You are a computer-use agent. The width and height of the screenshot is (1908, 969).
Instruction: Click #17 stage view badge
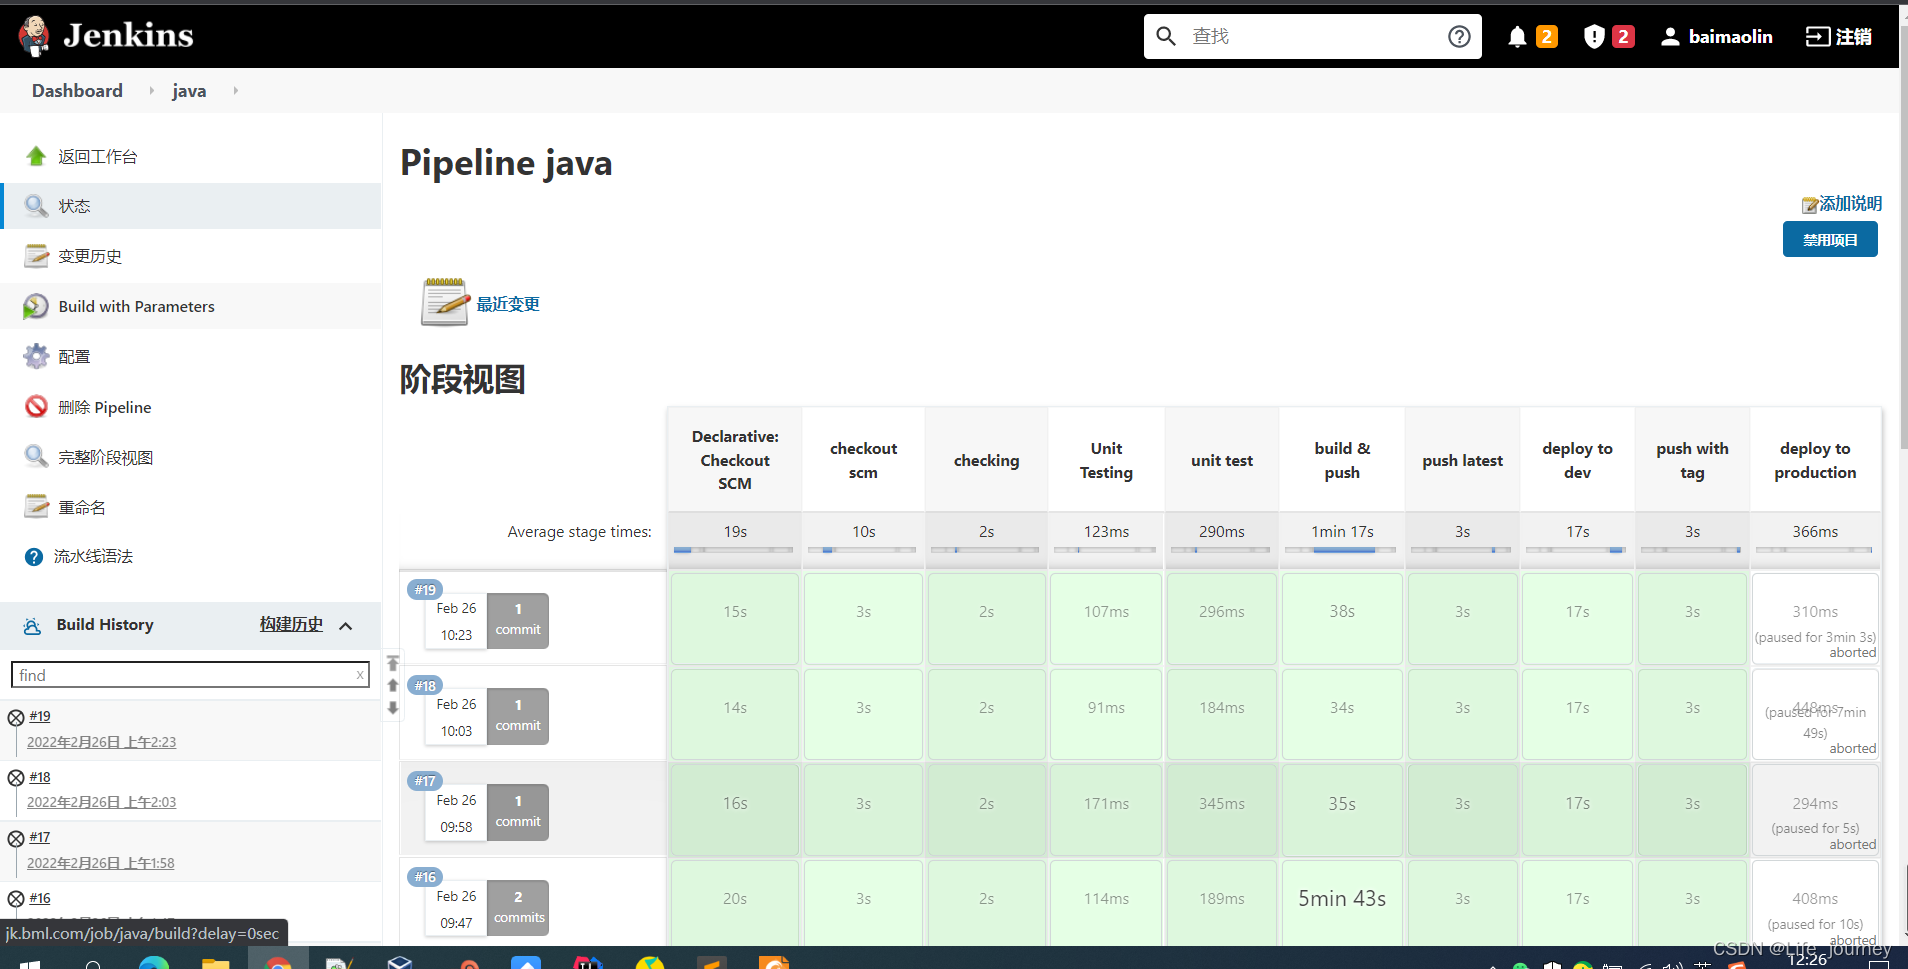(x=425, y=781)
